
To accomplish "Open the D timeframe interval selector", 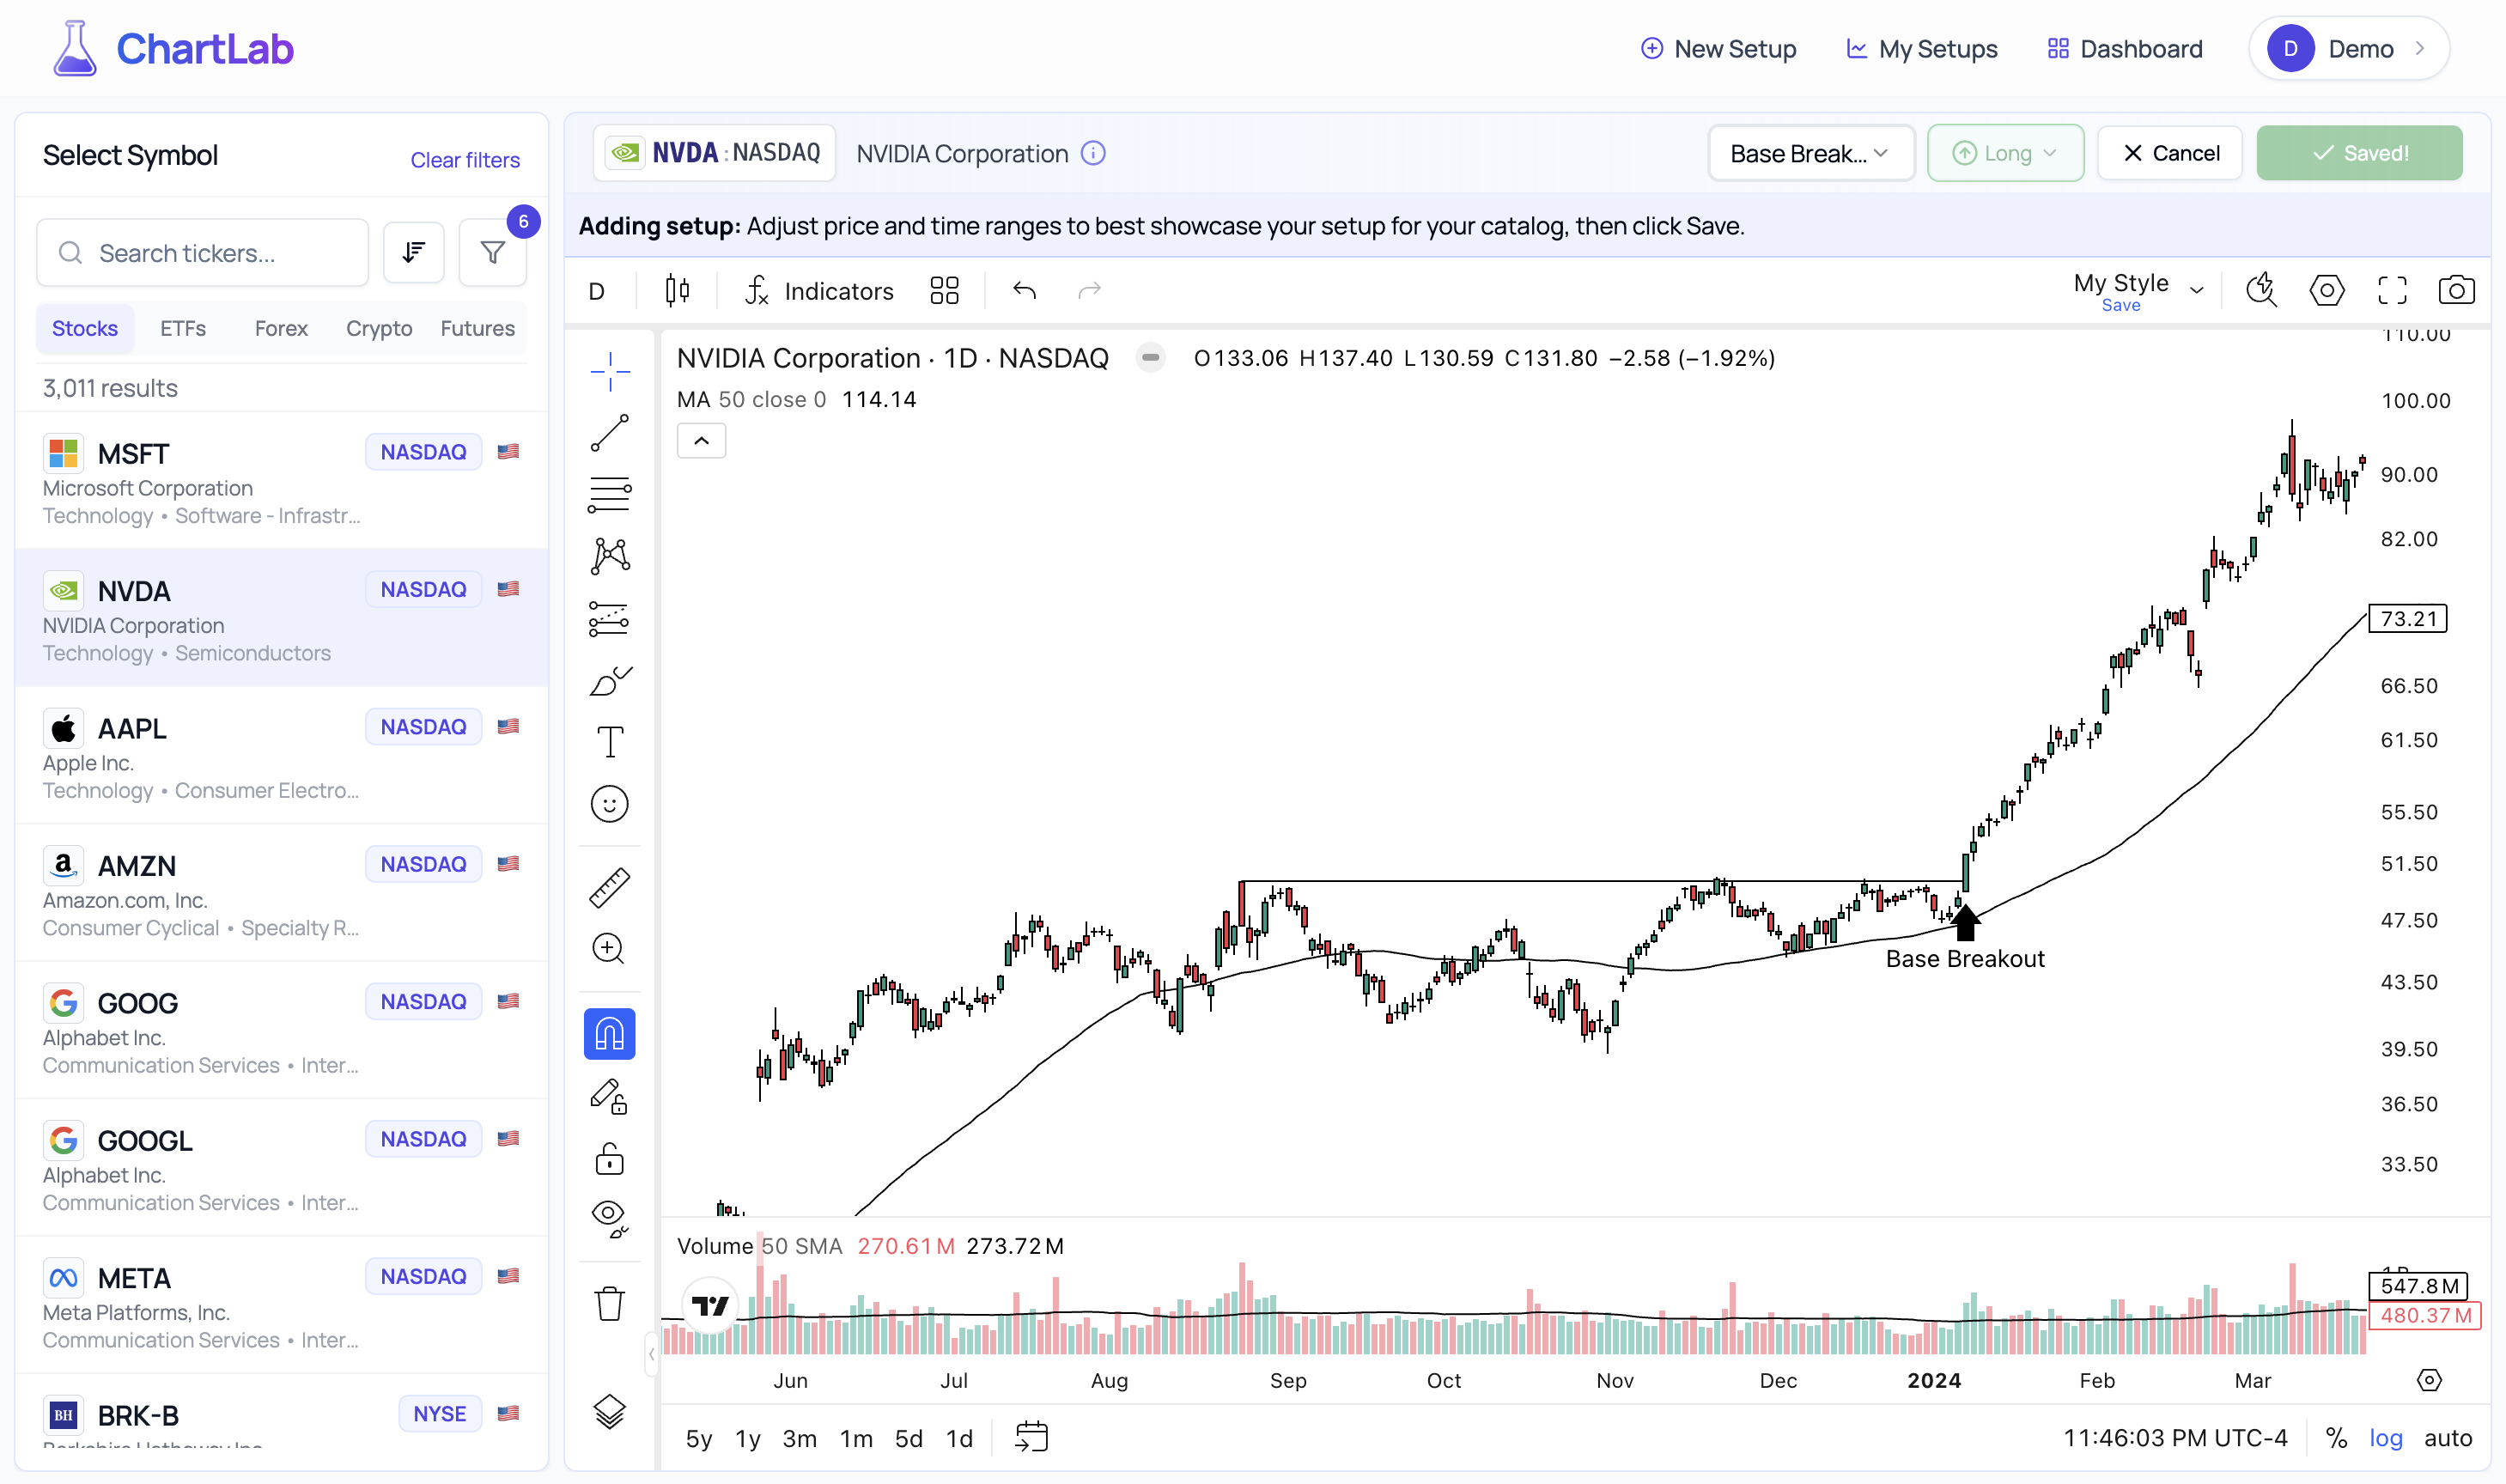I will 597,291.
